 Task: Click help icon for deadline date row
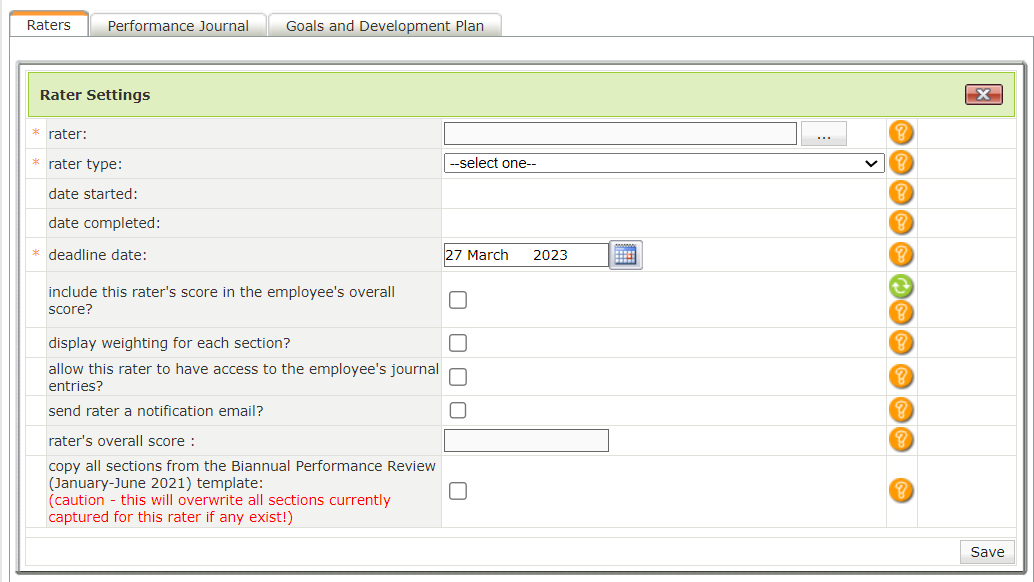pyautogui.click(x=901, y=254)
